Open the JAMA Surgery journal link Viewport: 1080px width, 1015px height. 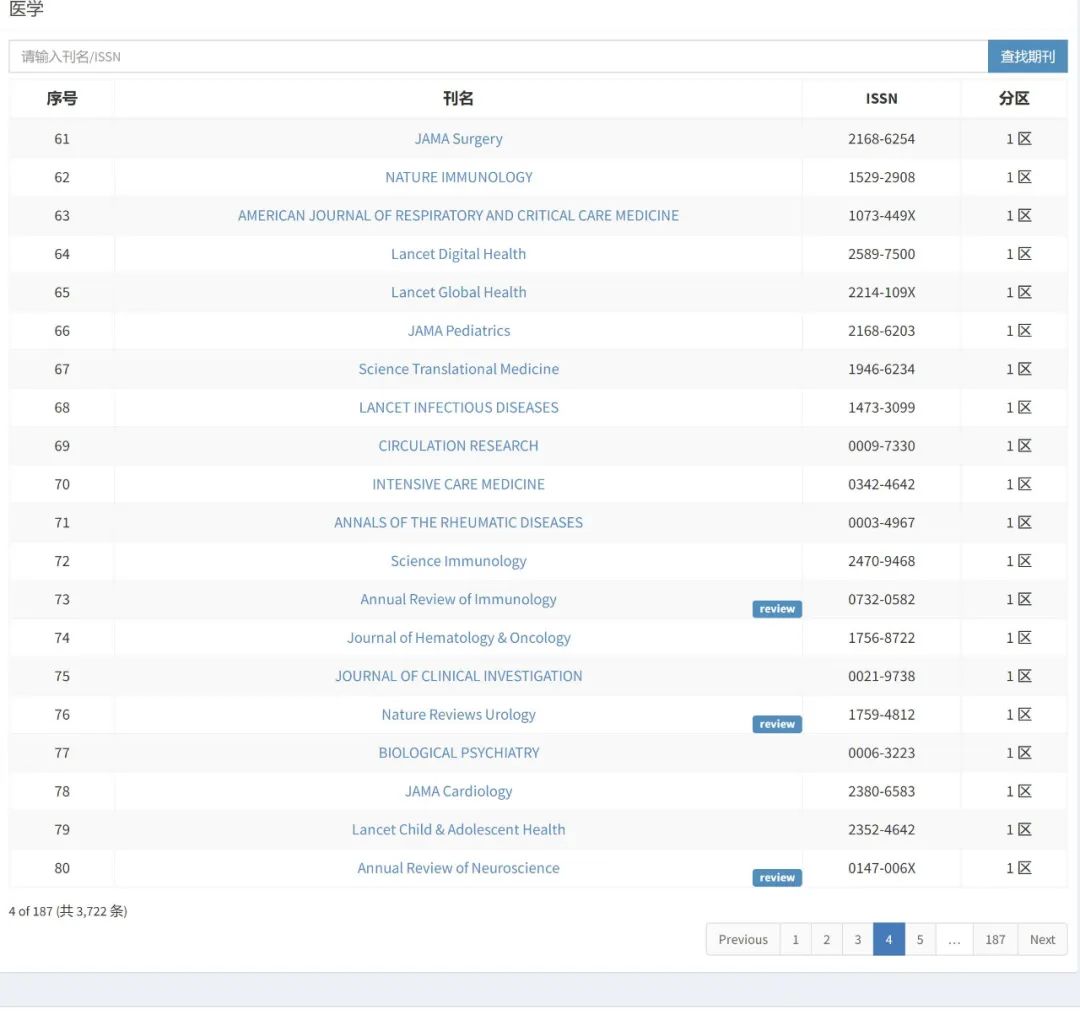tap(458, 139)
